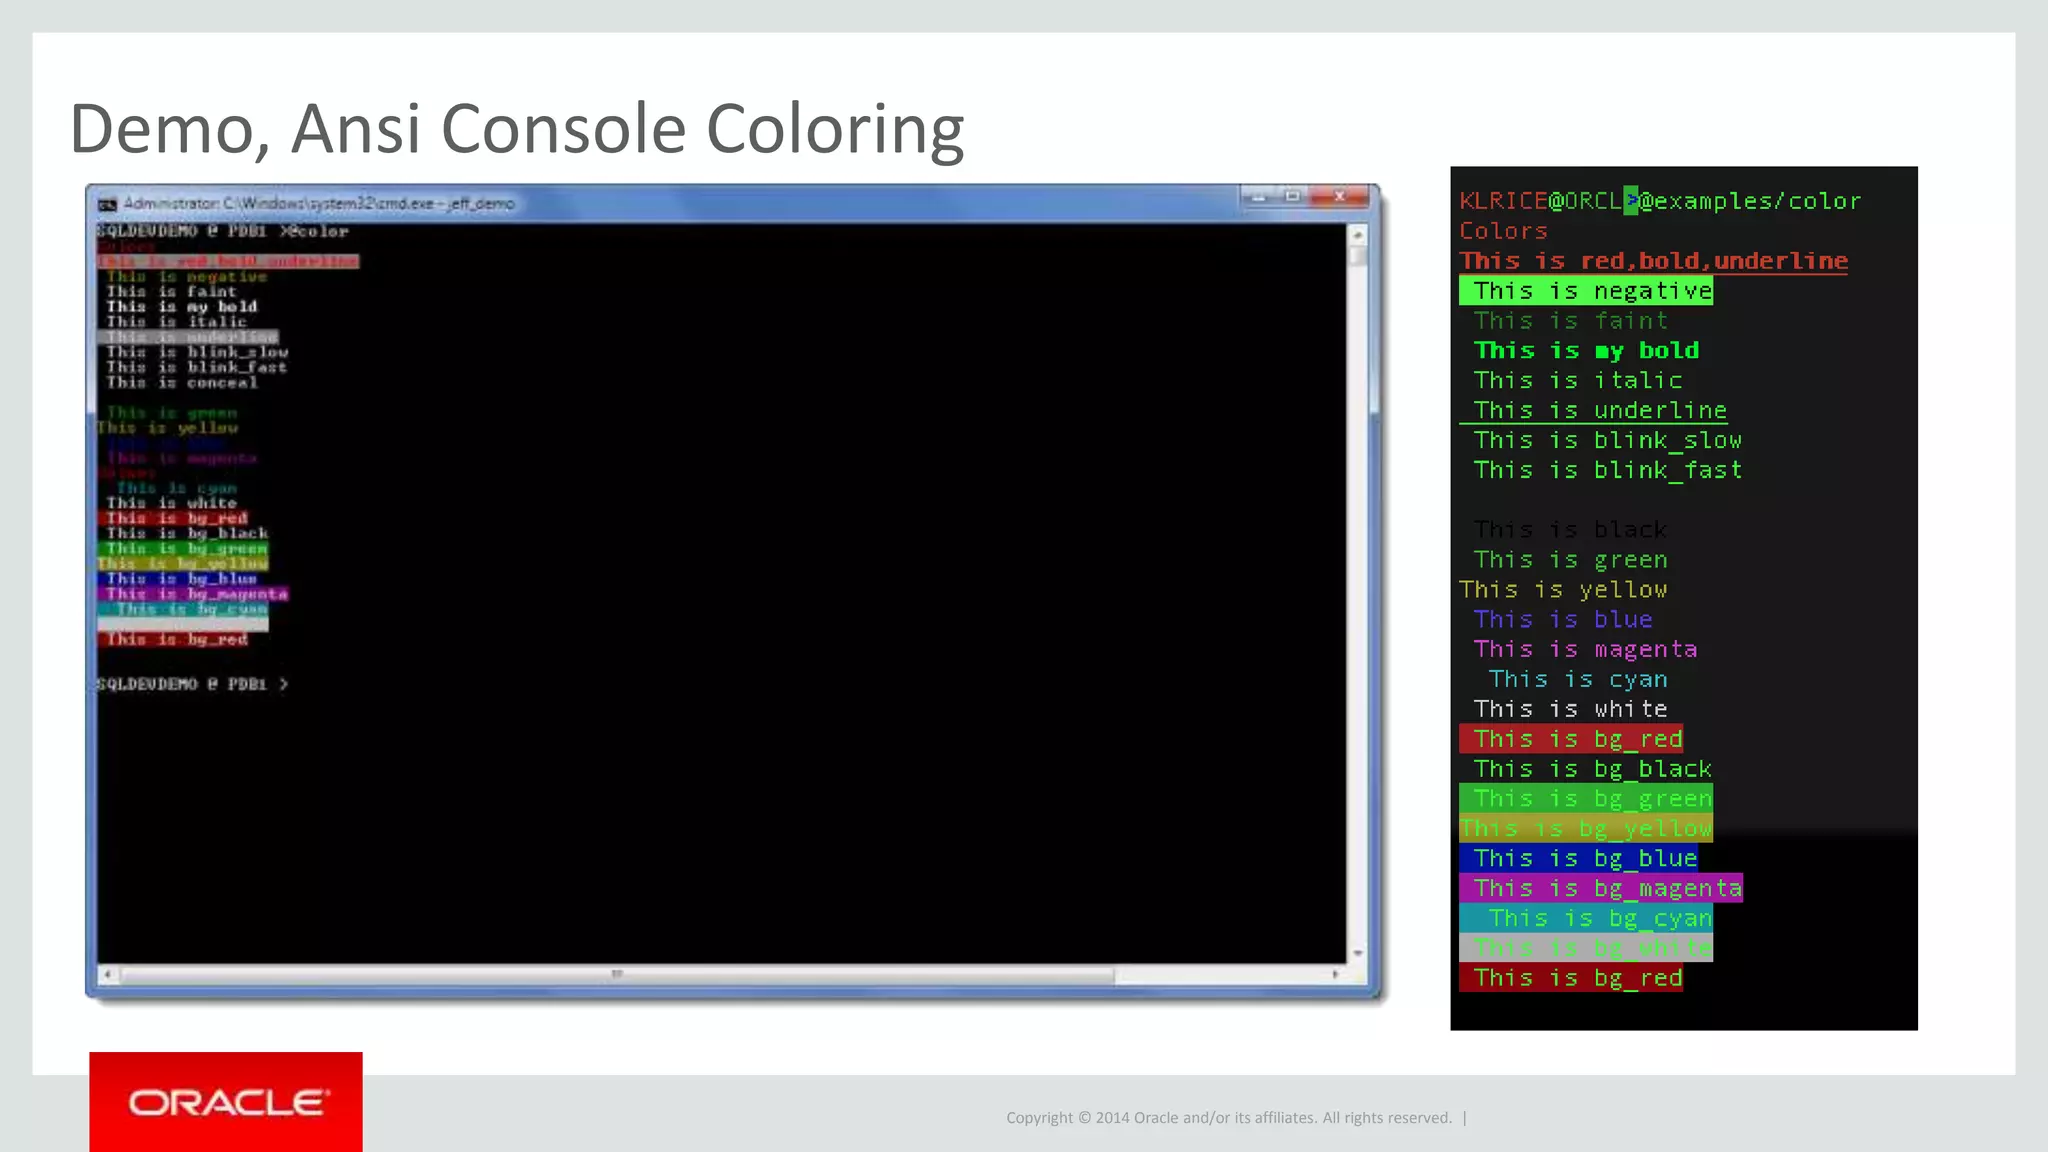Click 'SQLDEVDEMO @ PDB1 >@color' top prompt in cmd window
2048x1152 pixels.
coord(223,232)
